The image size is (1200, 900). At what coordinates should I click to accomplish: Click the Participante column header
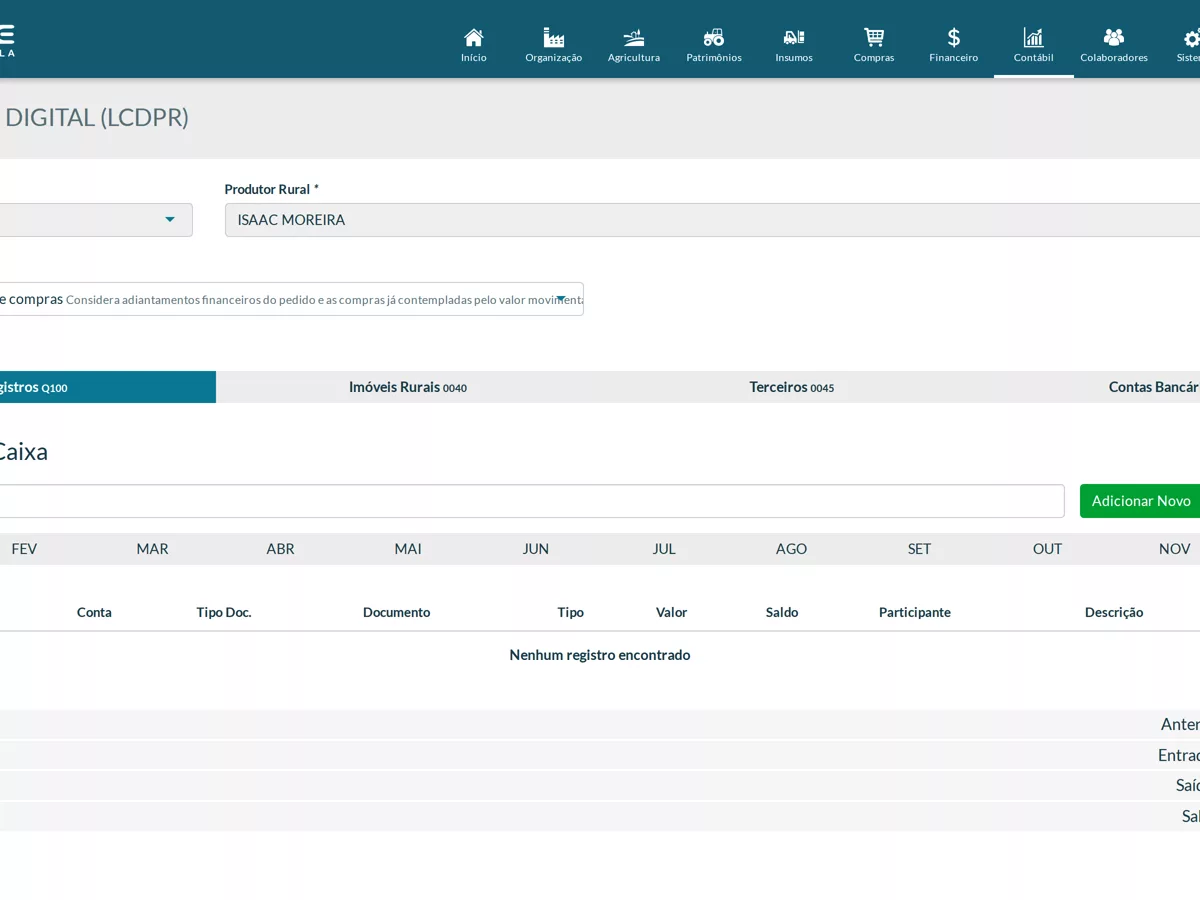(x=915, y=612)
